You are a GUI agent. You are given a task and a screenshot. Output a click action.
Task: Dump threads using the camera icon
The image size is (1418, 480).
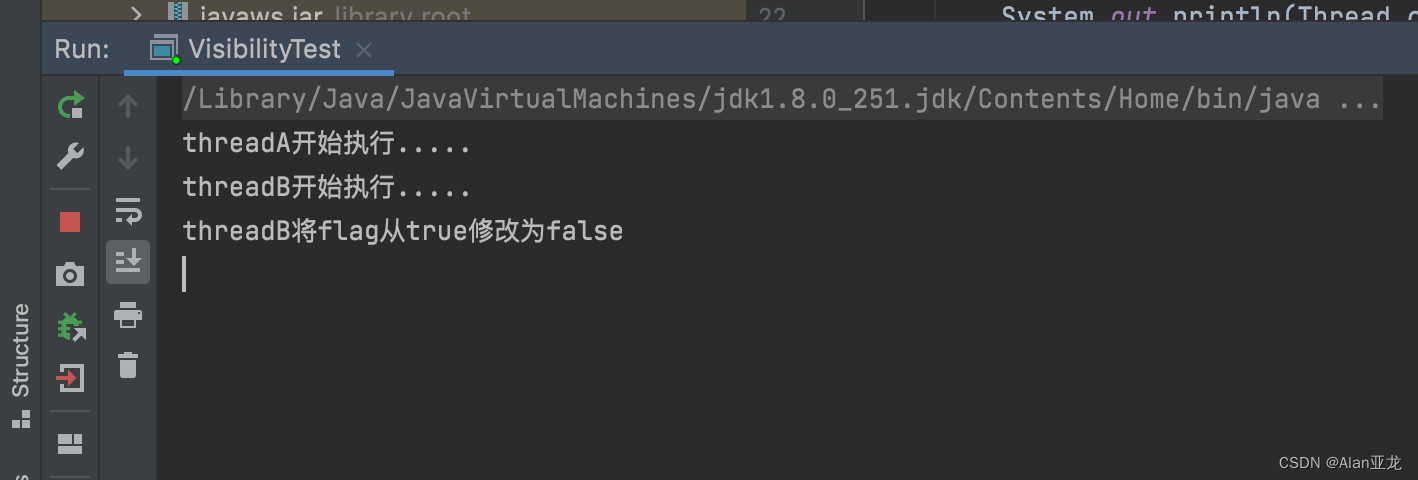[70, 274]
